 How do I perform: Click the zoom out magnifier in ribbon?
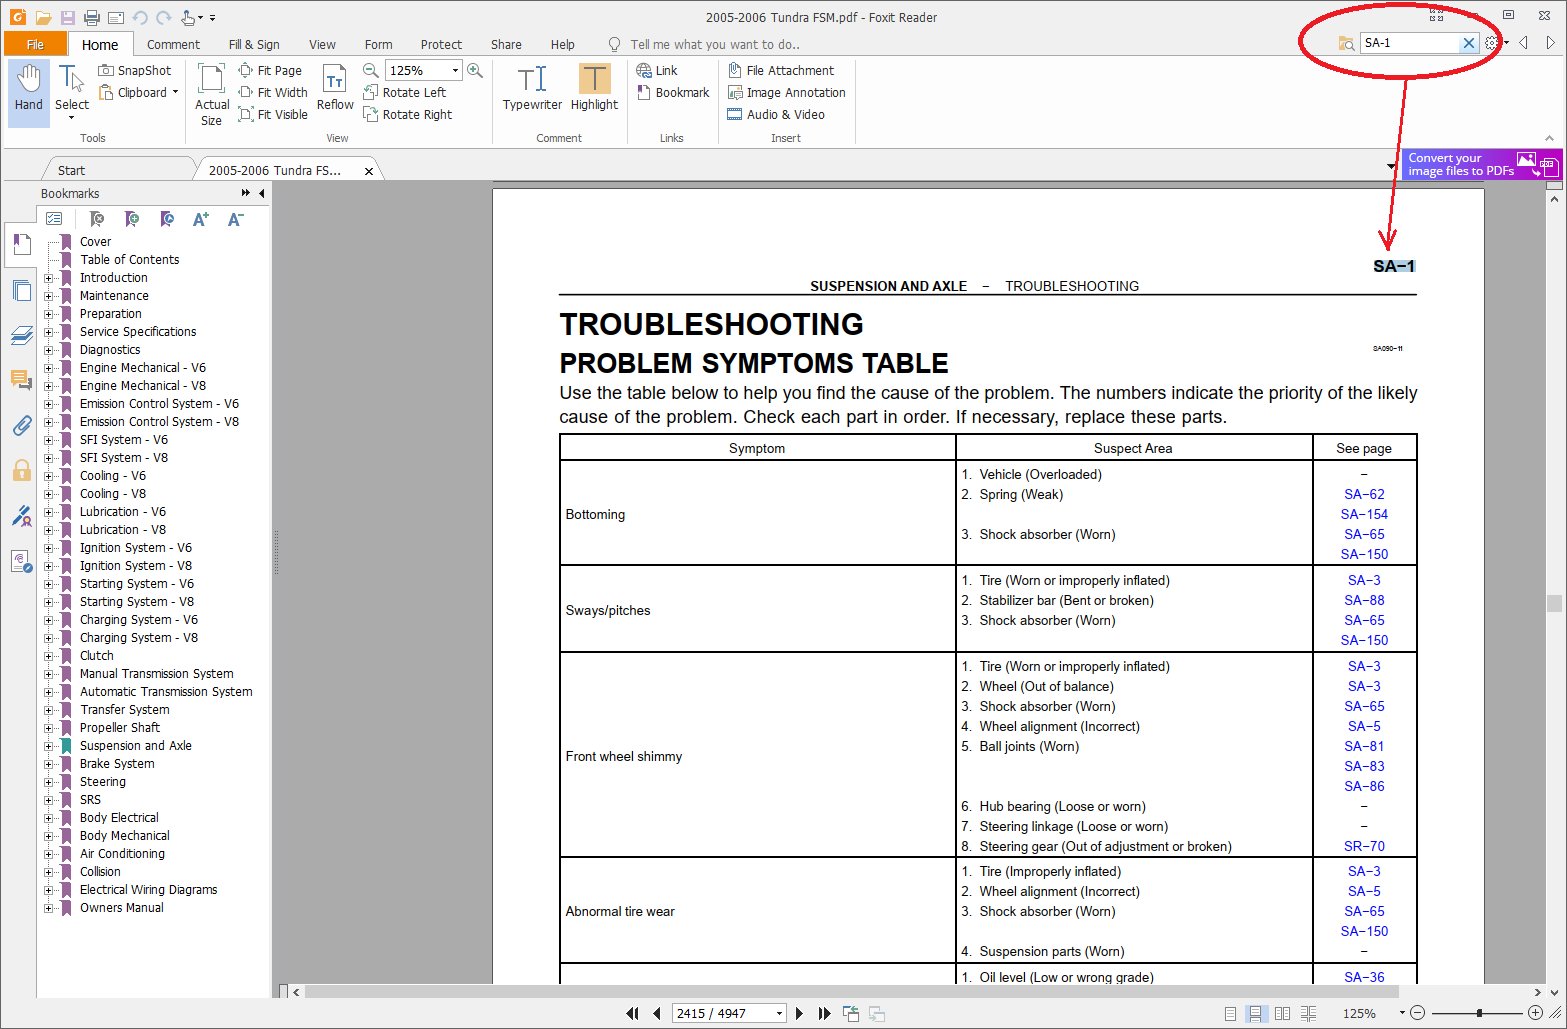pyautogui.click(x=370, y=71)
